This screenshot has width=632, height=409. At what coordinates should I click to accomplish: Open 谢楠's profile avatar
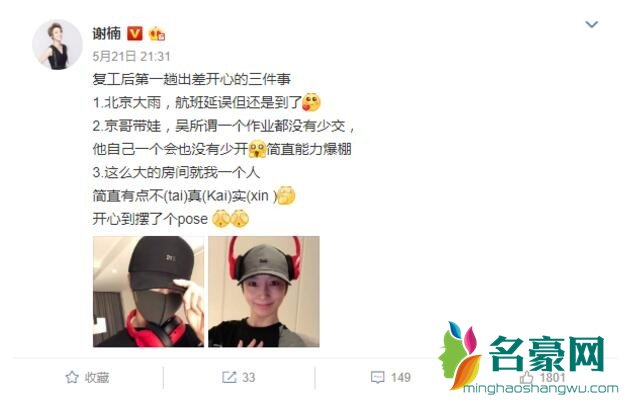(x=57, y=45)
